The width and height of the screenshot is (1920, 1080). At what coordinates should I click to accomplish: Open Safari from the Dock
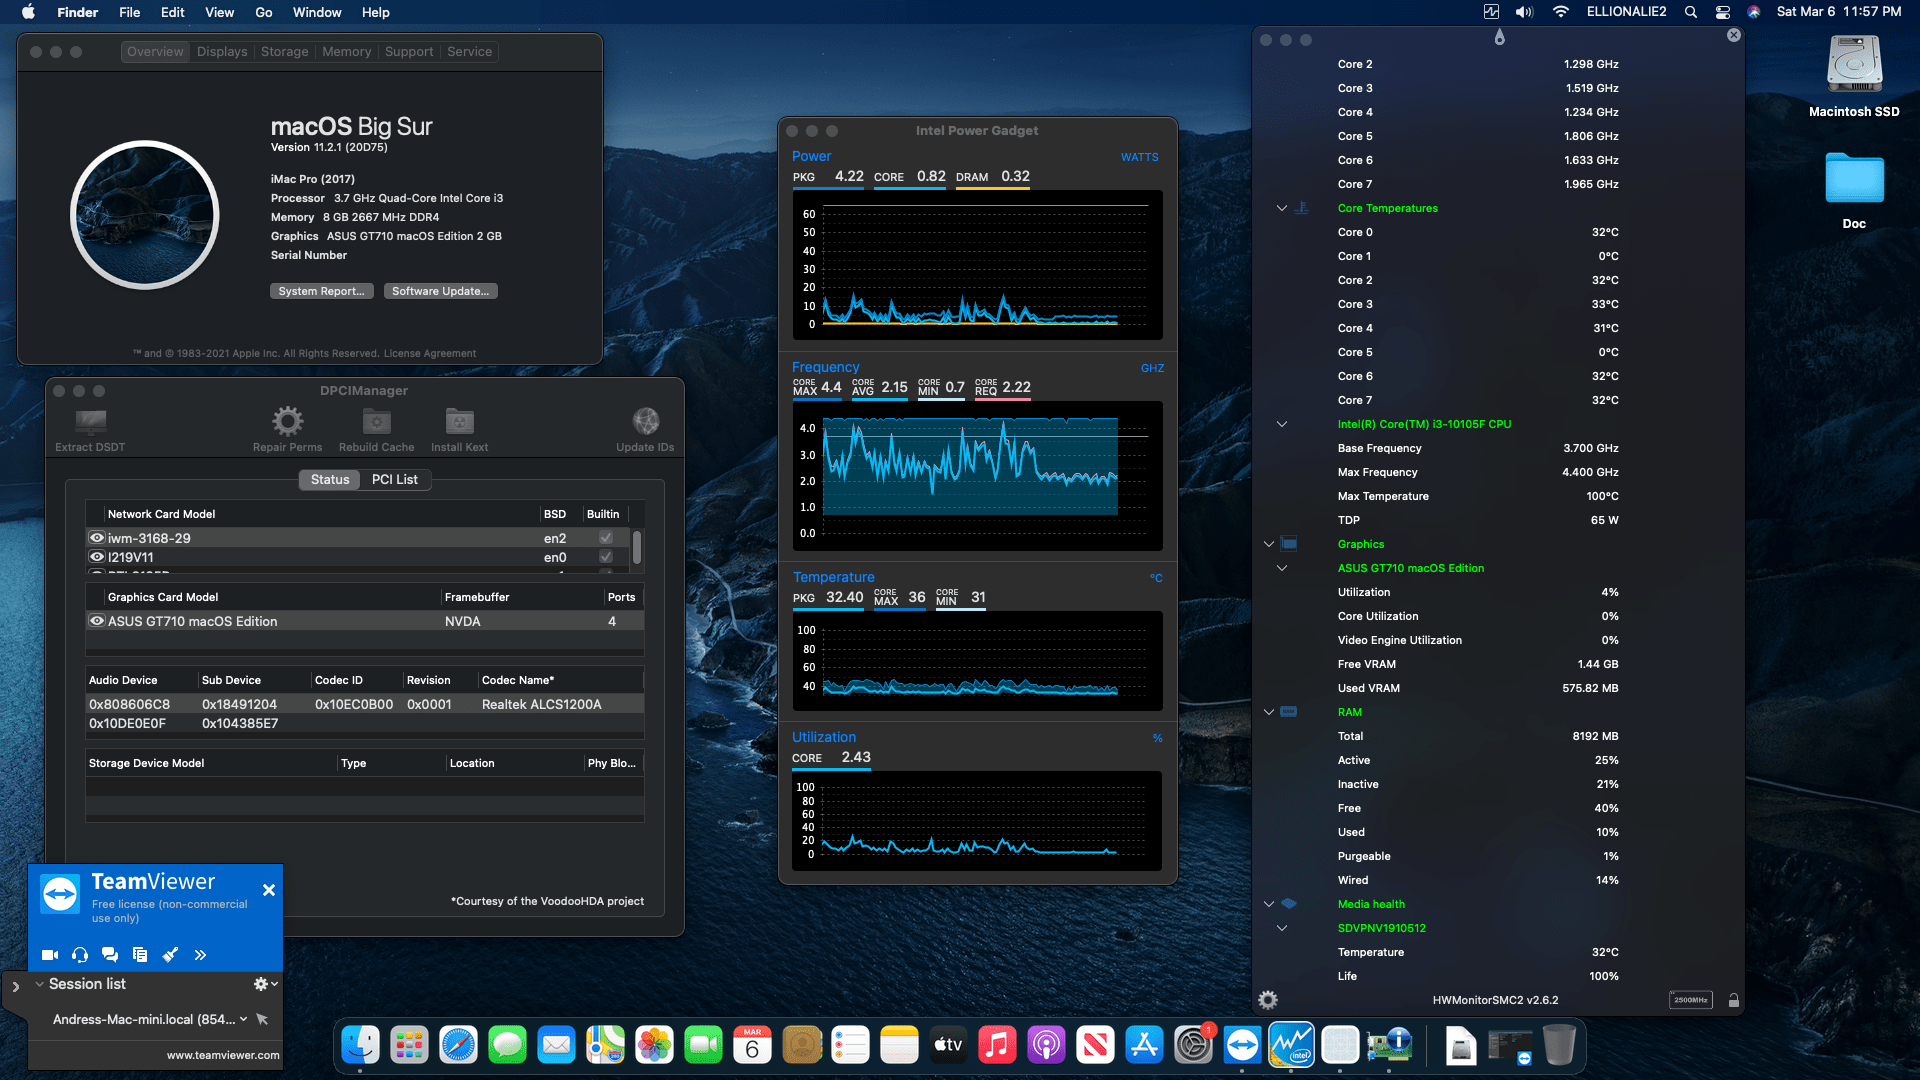coord(459,1046)
